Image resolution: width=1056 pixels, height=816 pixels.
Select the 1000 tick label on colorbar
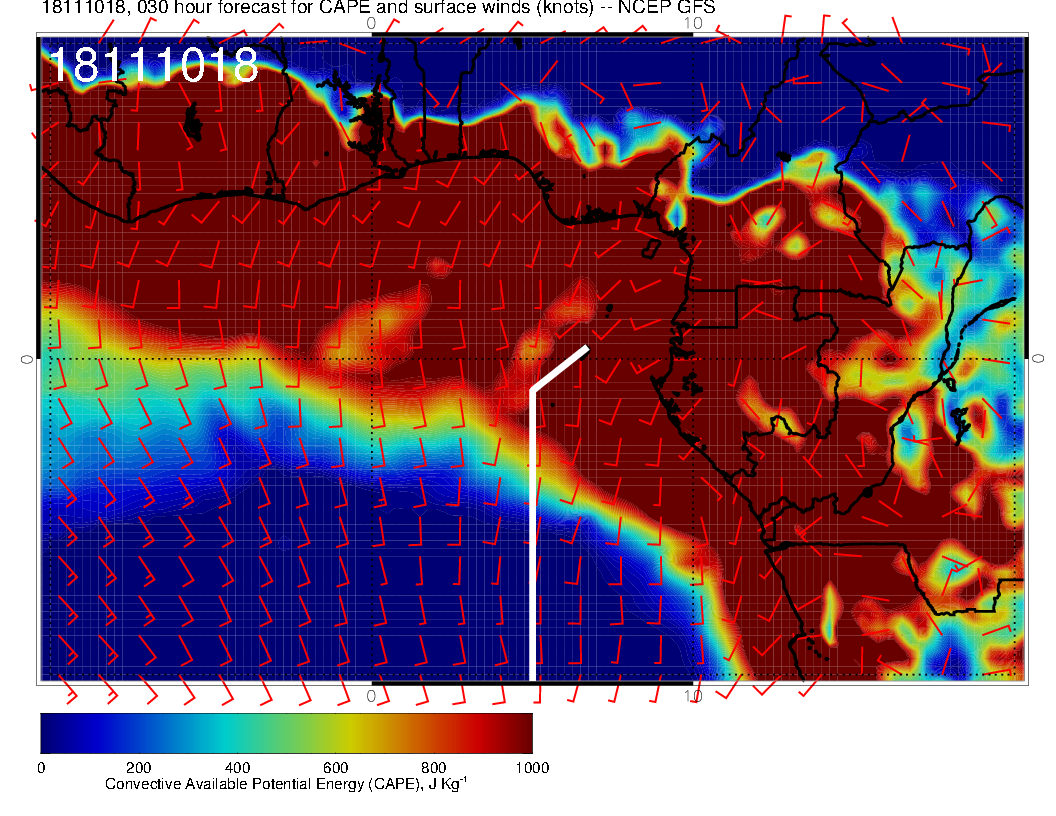pos(531,768)
